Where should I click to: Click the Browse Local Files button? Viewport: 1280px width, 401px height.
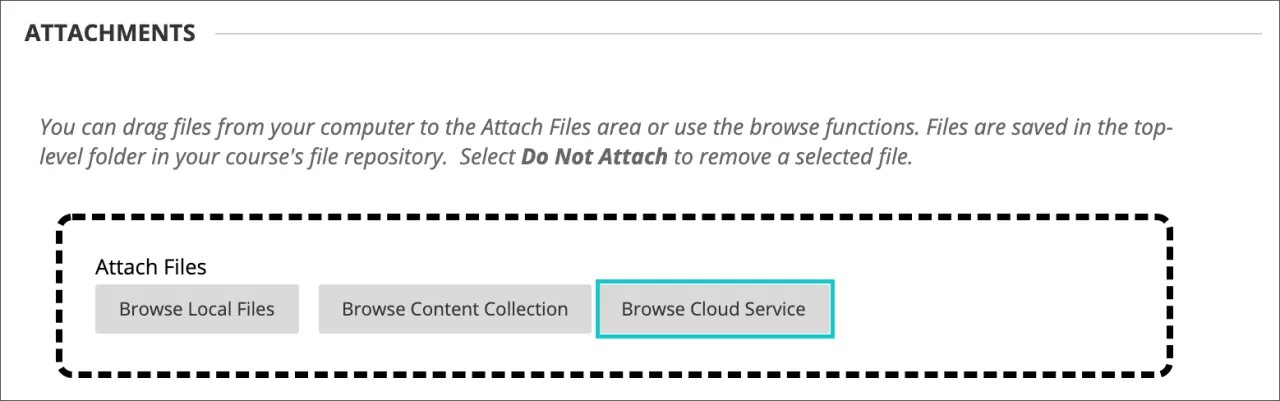[x=197, y=309]
